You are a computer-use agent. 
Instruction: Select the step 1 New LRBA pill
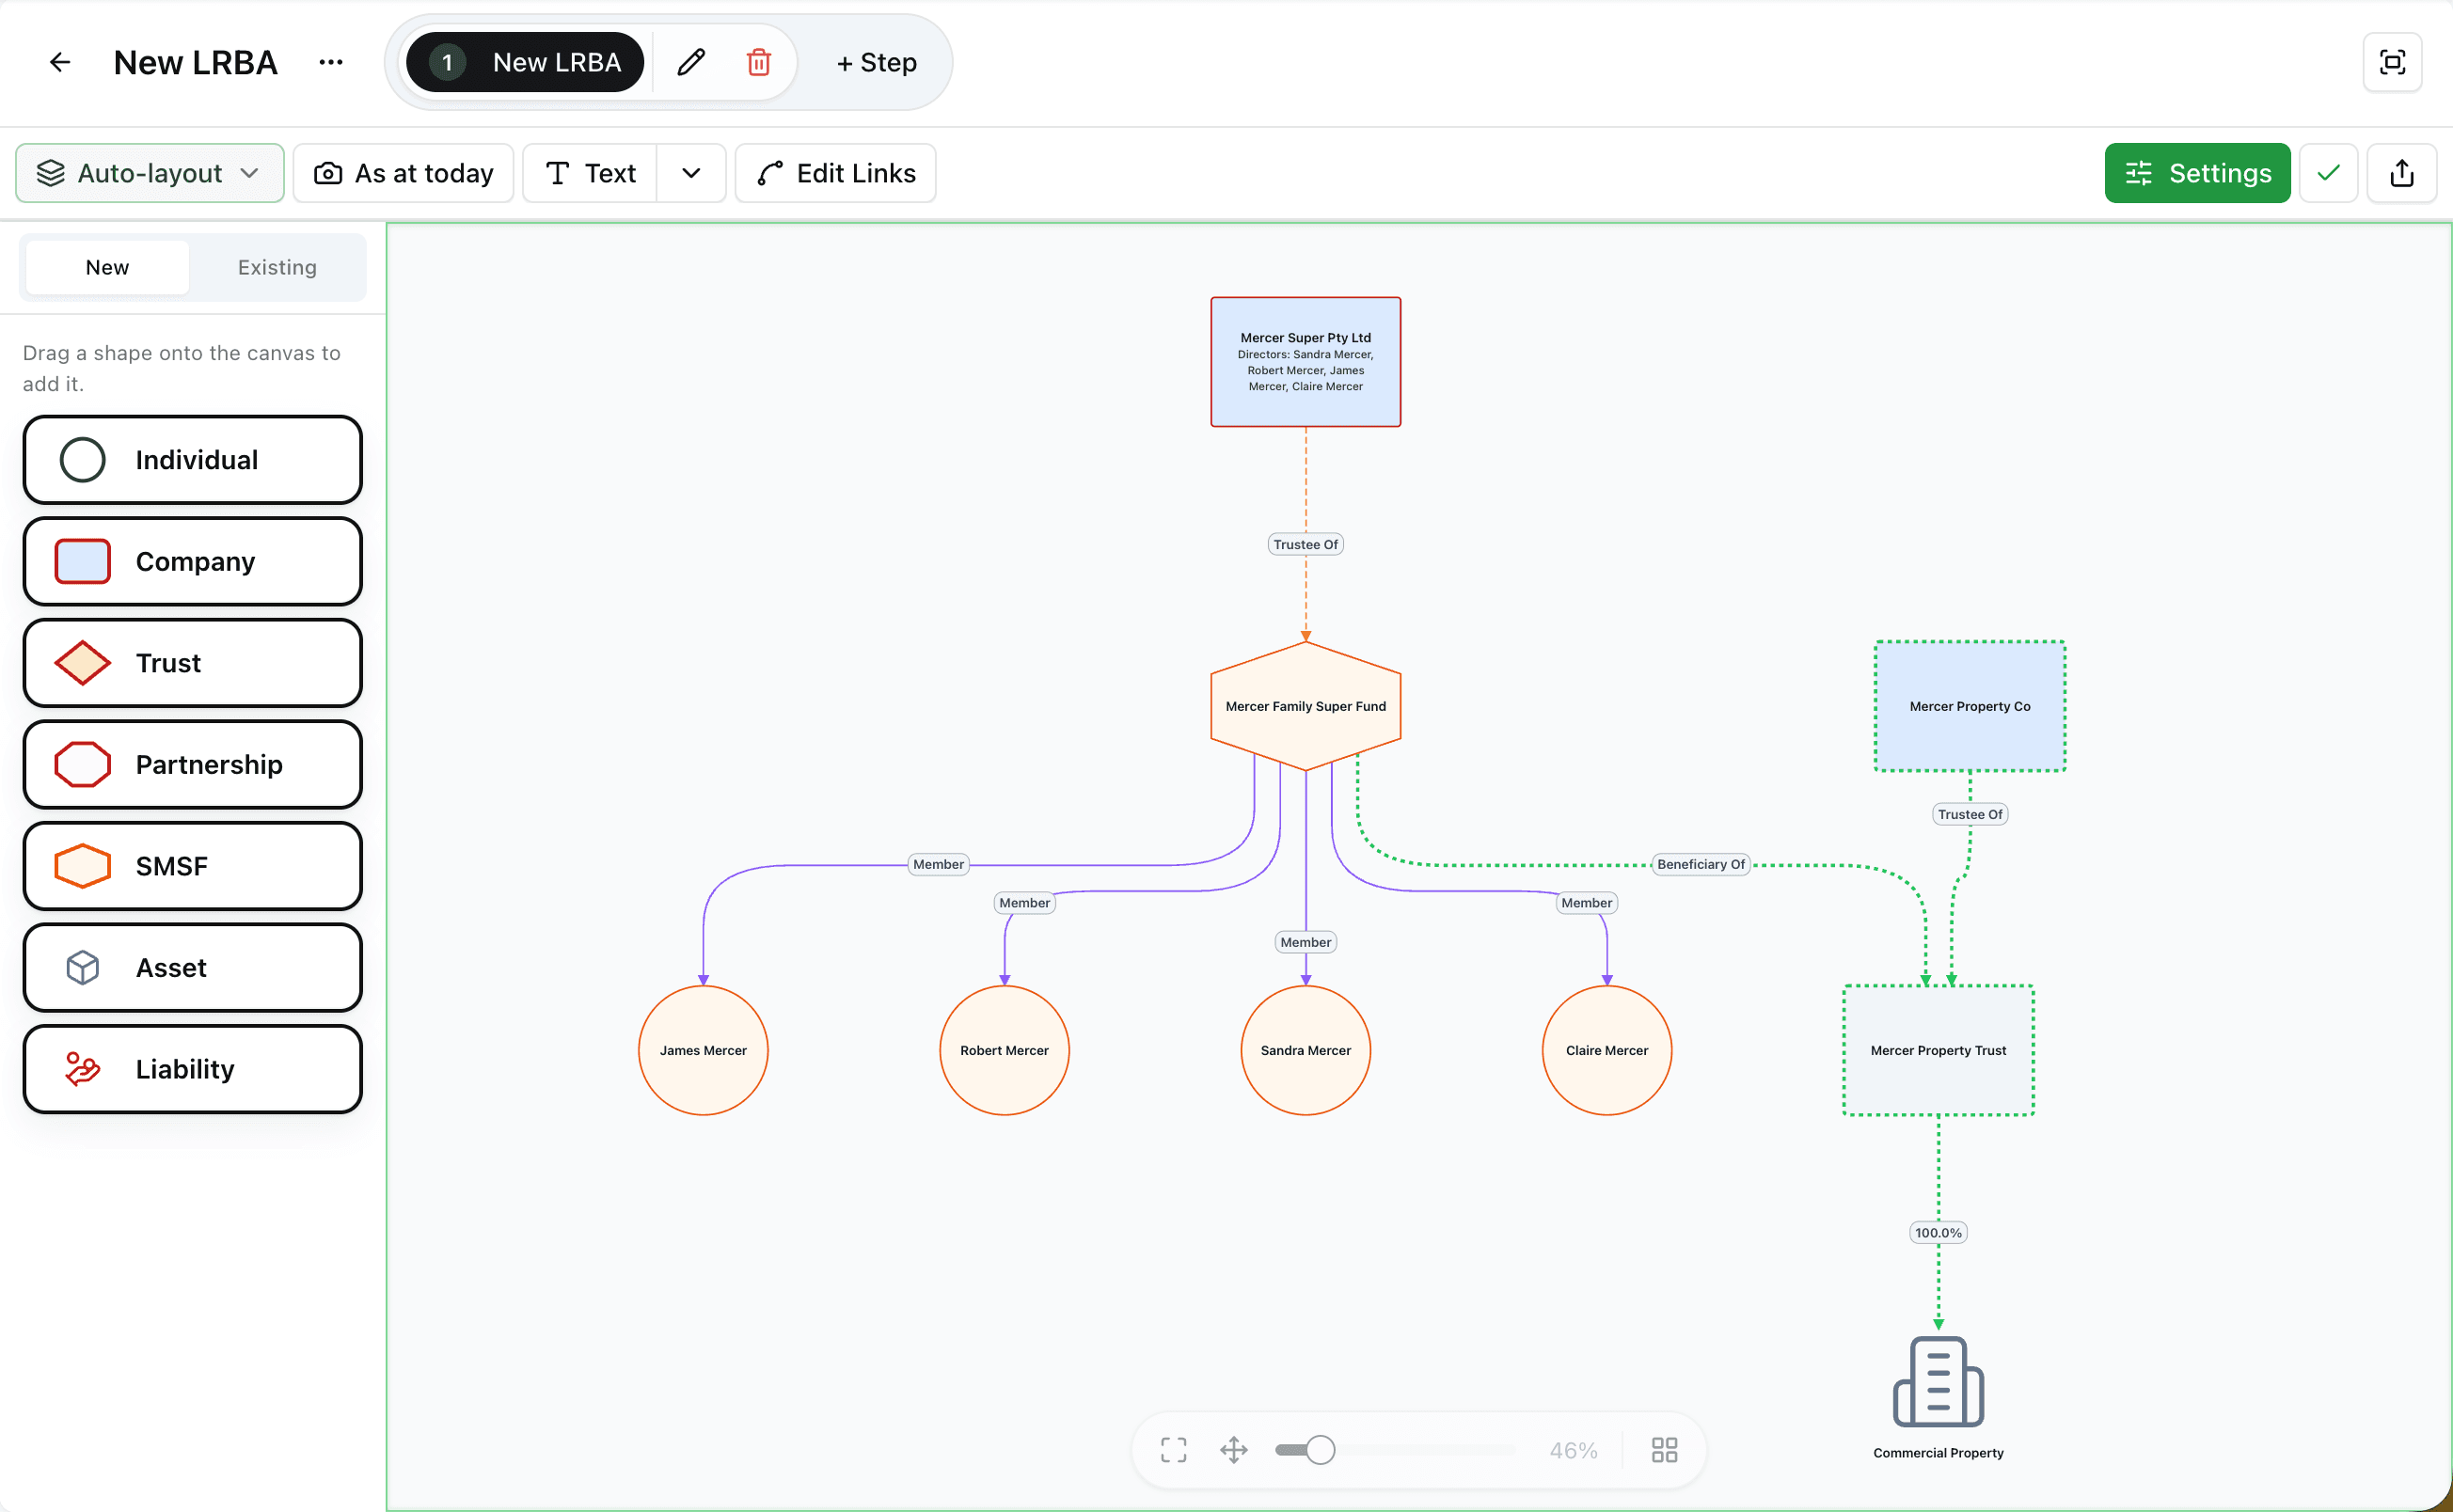pos(525,62)
